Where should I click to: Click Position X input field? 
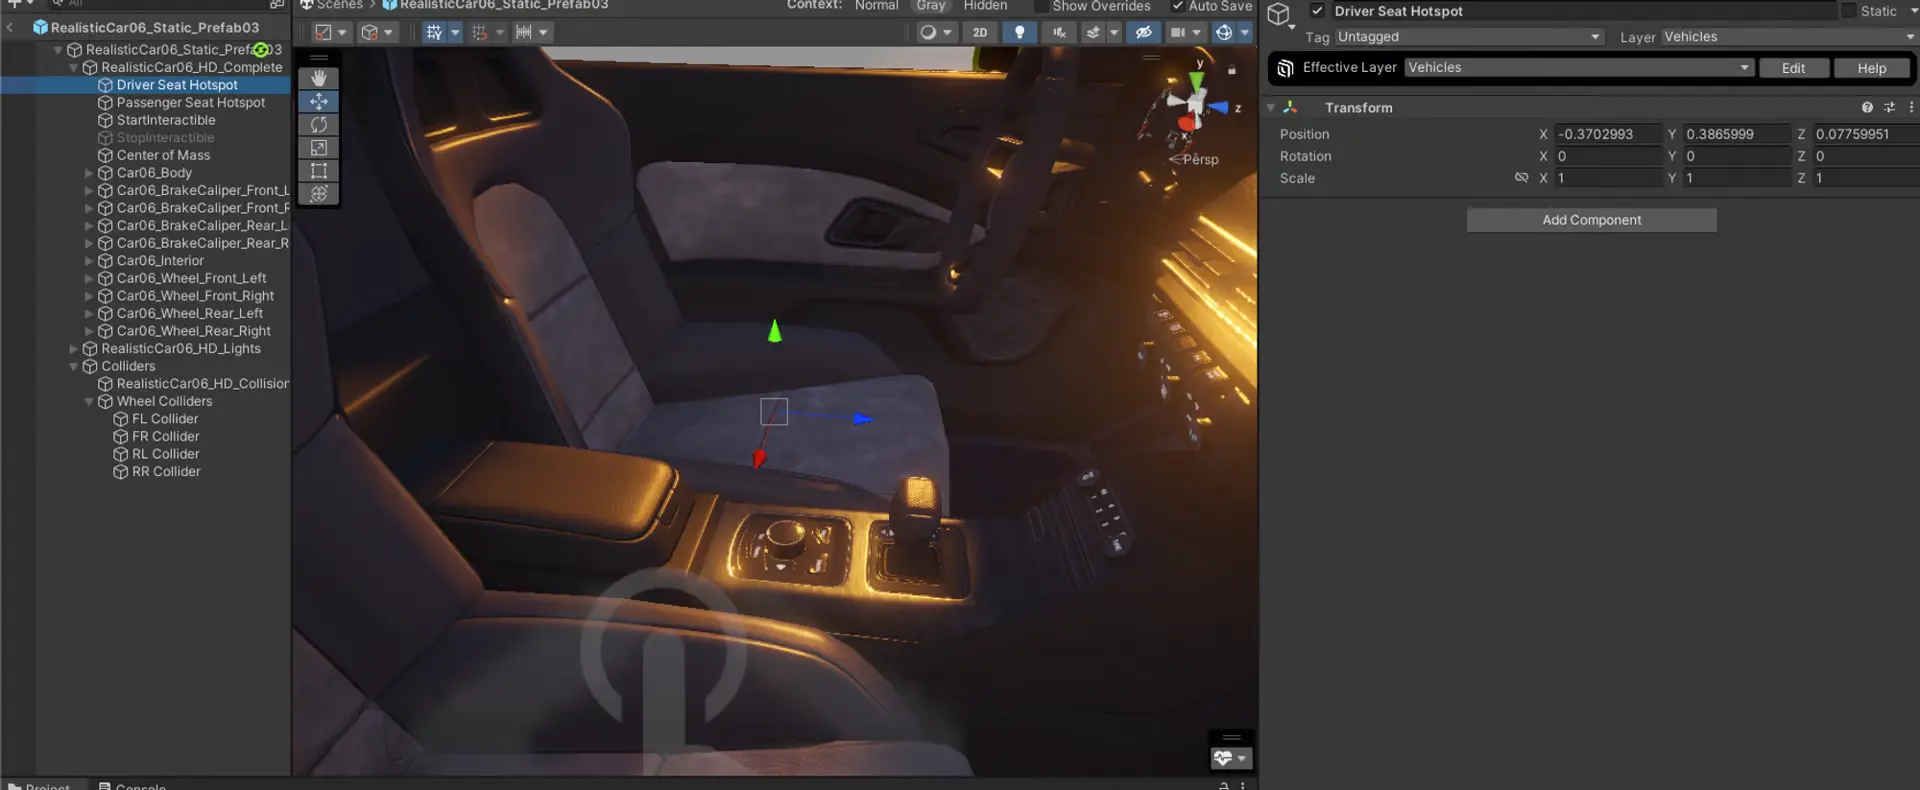pos(1608,134)
